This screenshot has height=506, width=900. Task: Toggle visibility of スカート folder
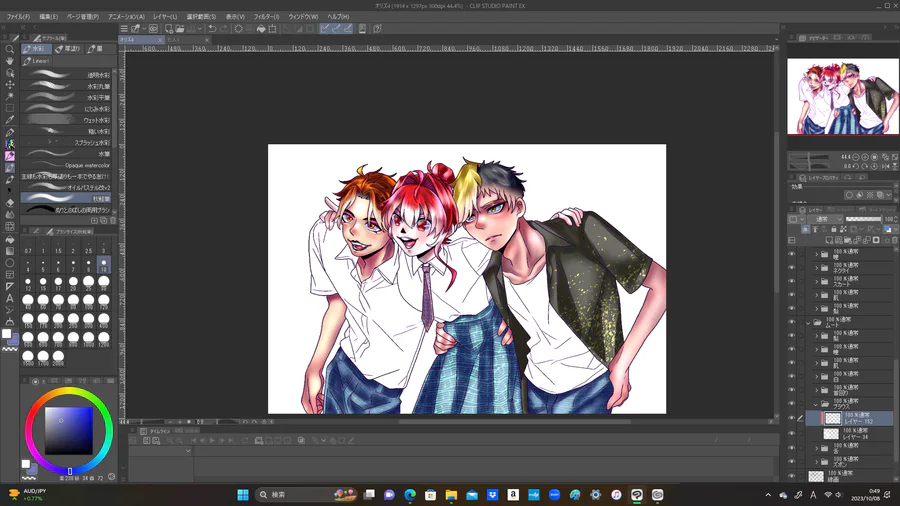click(792, 281)
